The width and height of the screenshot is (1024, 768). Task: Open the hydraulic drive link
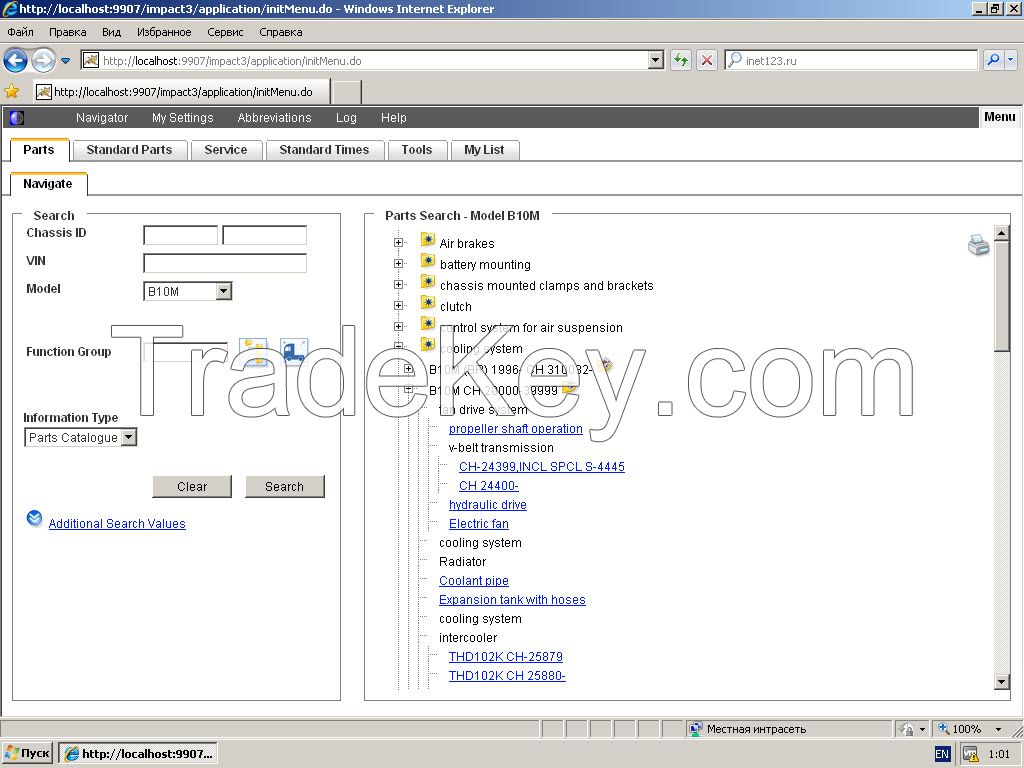(487, 504)
